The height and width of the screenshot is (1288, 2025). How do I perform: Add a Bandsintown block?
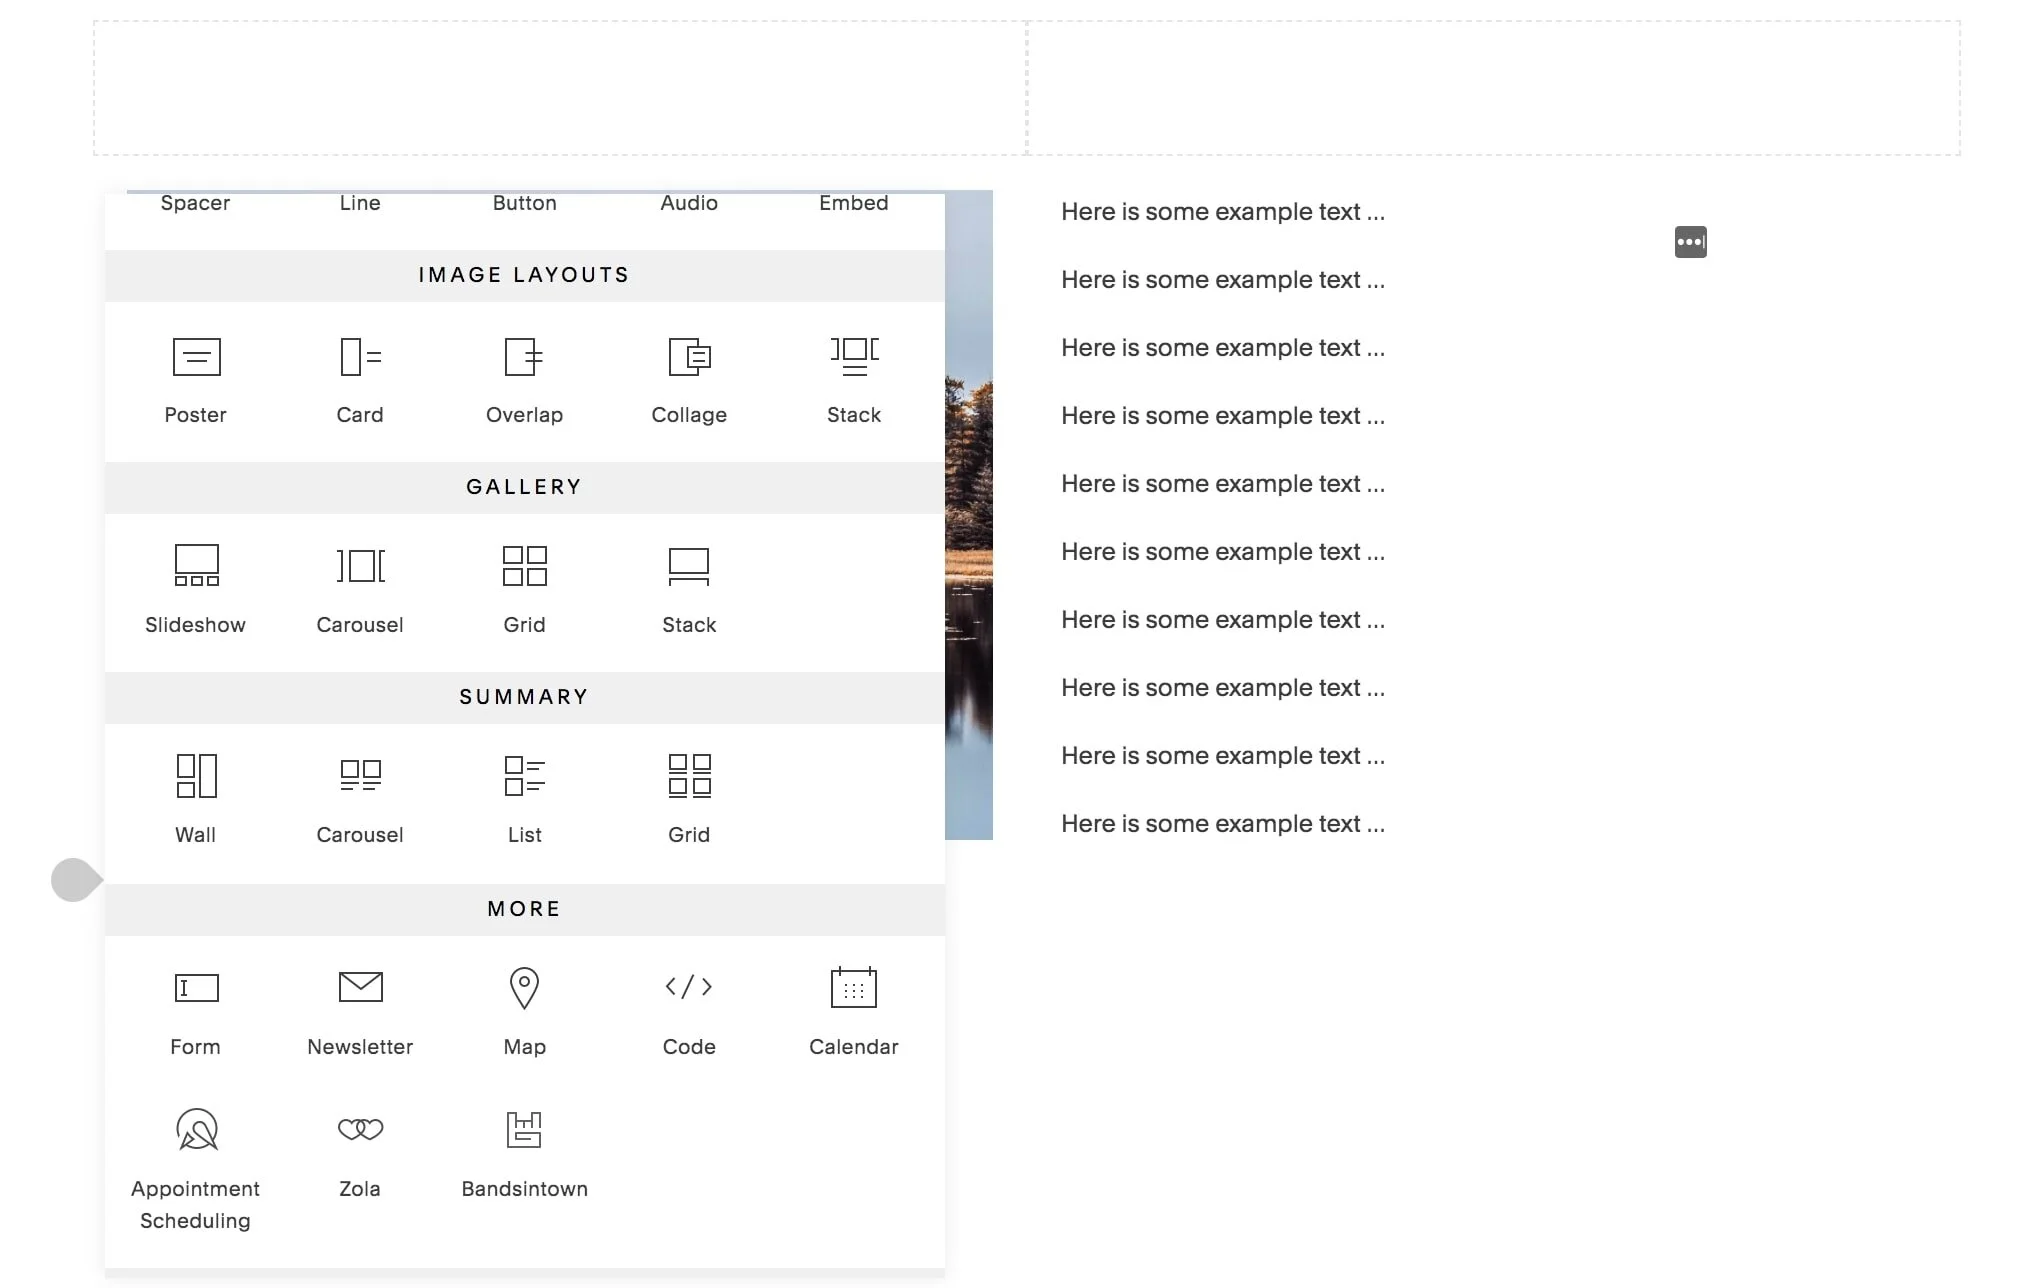tap(524, 1155)
